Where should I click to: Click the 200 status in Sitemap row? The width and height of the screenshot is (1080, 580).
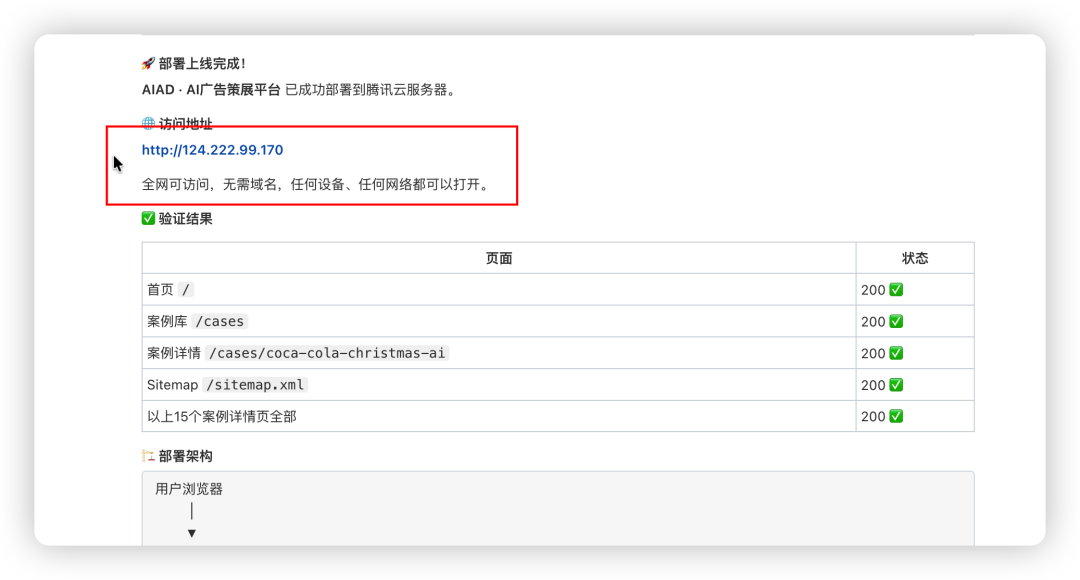pos(873,385)
